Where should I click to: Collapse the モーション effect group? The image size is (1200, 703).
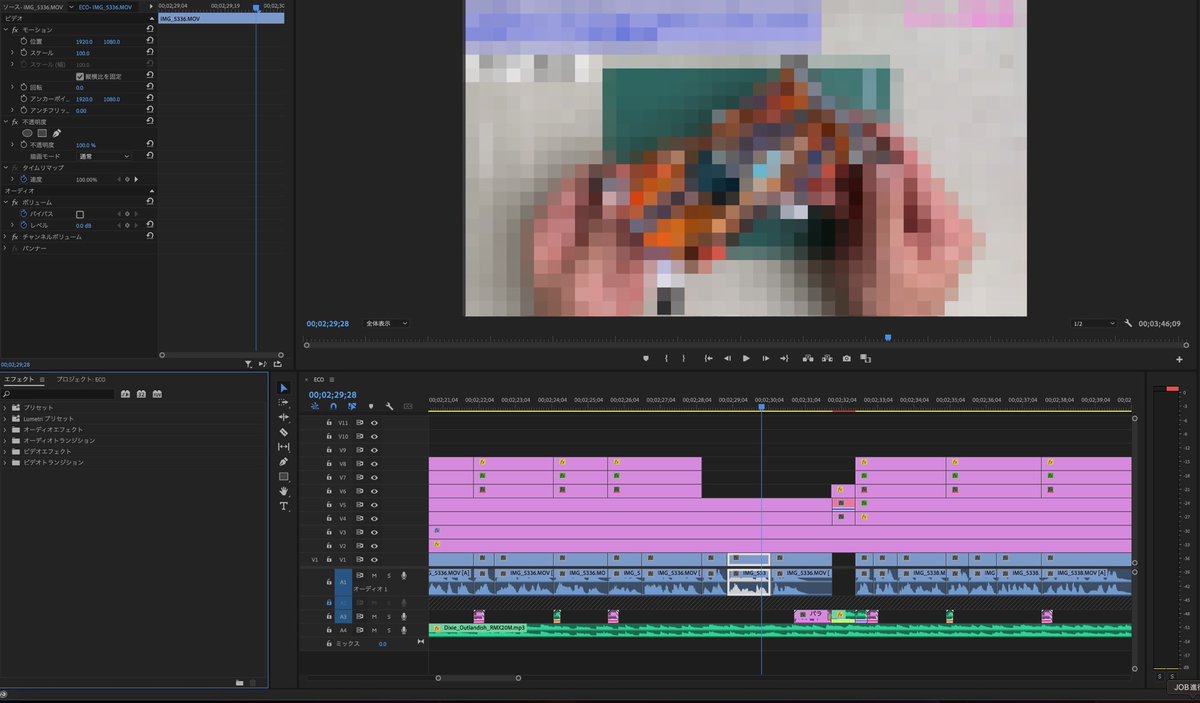pos(6,30)
